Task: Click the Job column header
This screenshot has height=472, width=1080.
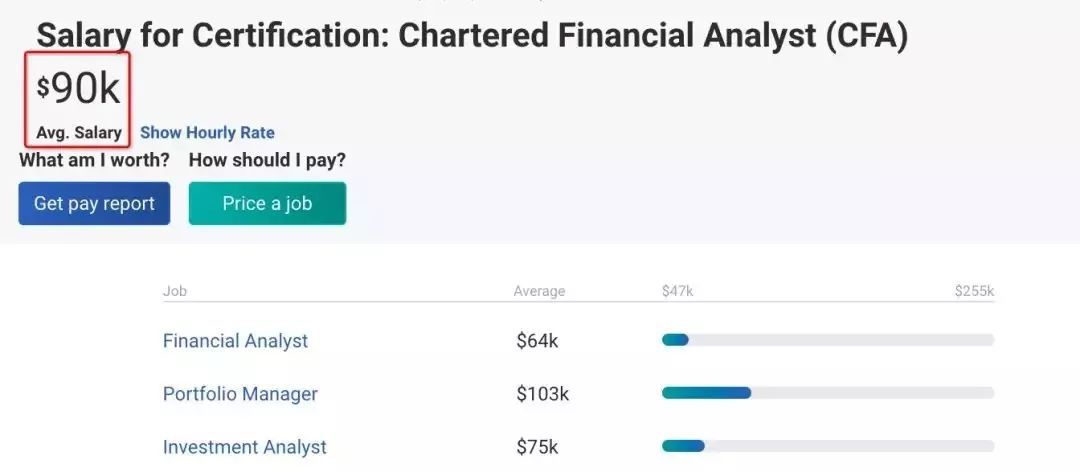Action: pyautogui.click(x=175, y=292)
